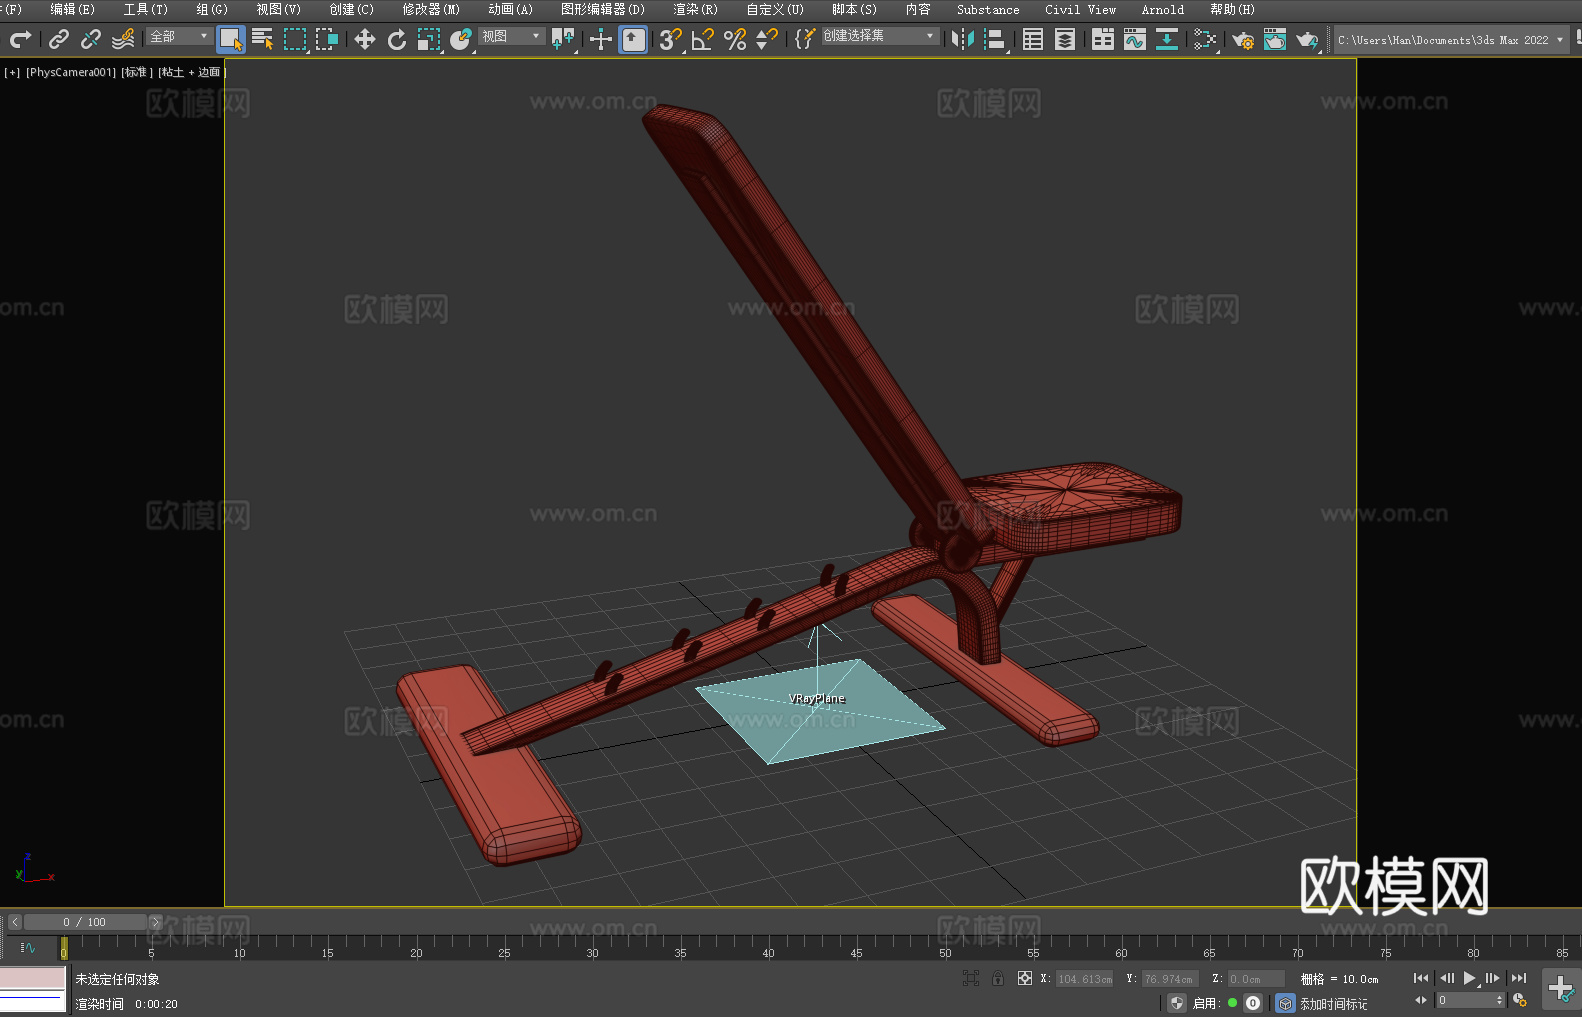The height and width of the screenshot is (1017, 1582).
Task: Open Time Configuration icon
Action: point(1520,1001)
